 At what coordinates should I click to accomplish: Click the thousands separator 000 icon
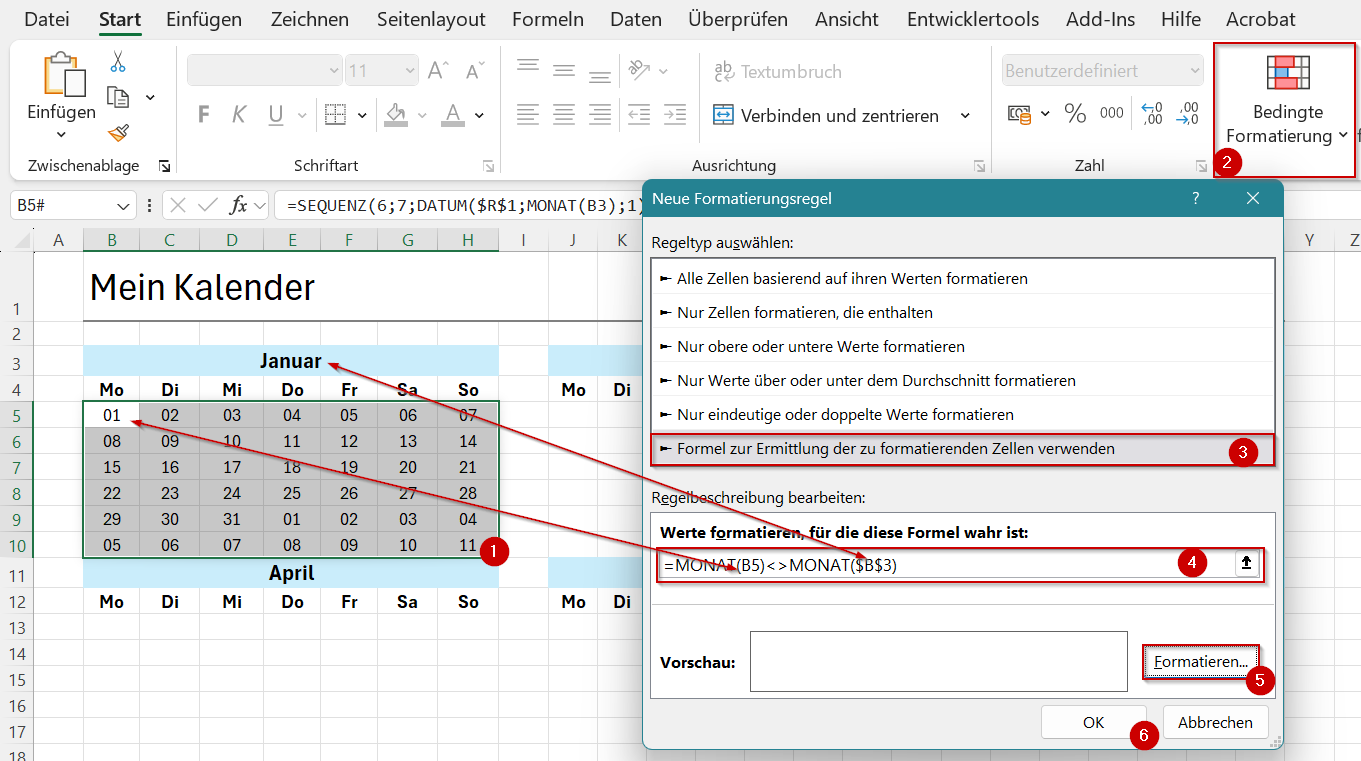coord(1111,114)
